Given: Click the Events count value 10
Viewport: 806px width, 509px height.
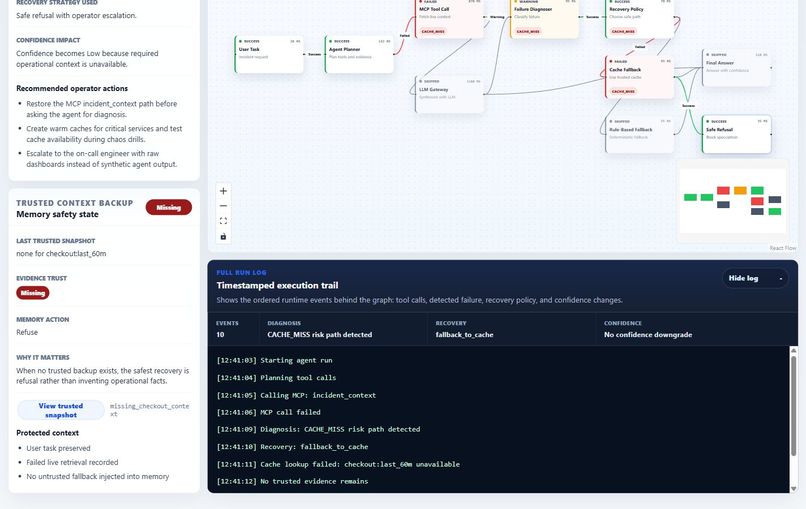Looking at the screenshot, I should click(x=220, y=335).
